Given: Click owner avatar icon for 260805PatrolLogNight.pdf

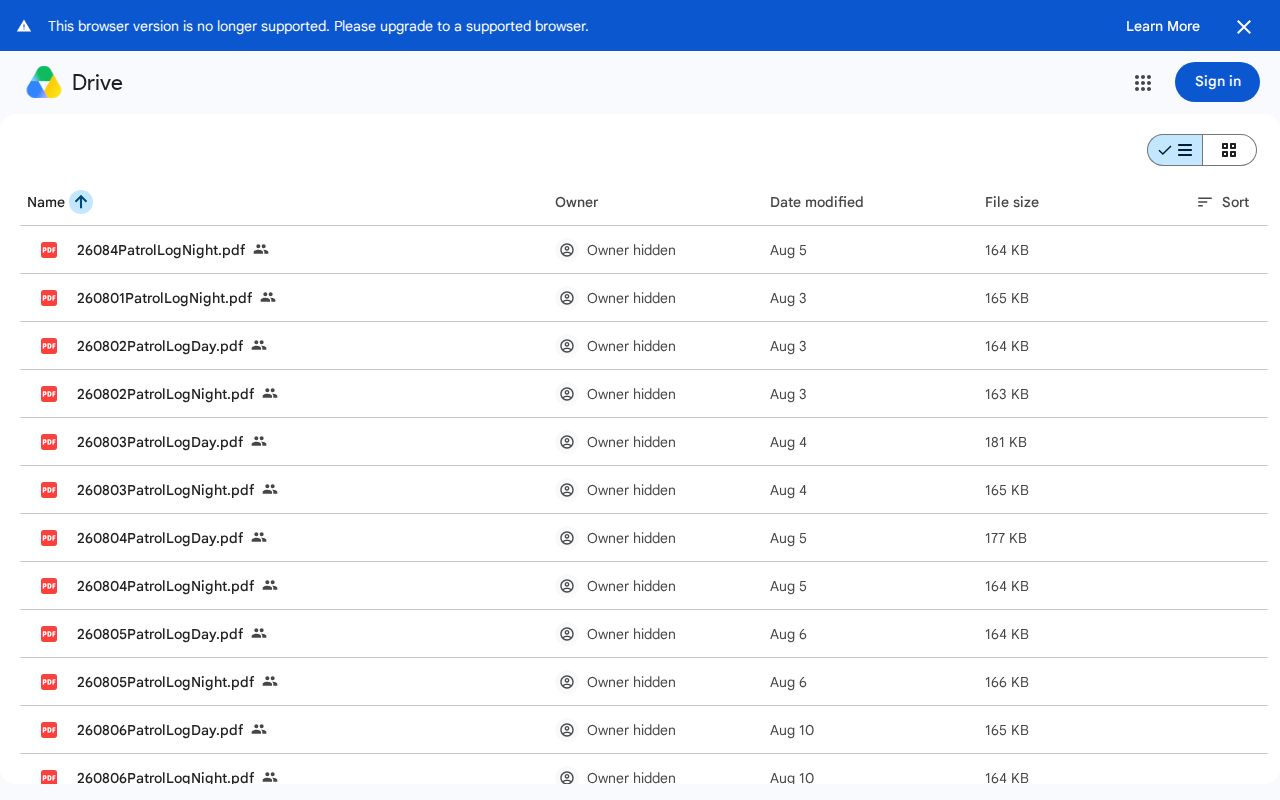Looking at the screenshot, I should (567, 682).
